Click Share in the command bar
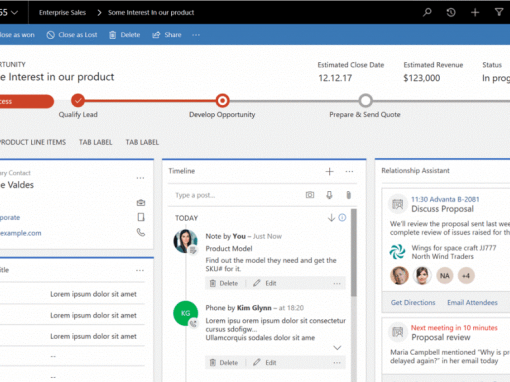510x382 pixels. 167,35
